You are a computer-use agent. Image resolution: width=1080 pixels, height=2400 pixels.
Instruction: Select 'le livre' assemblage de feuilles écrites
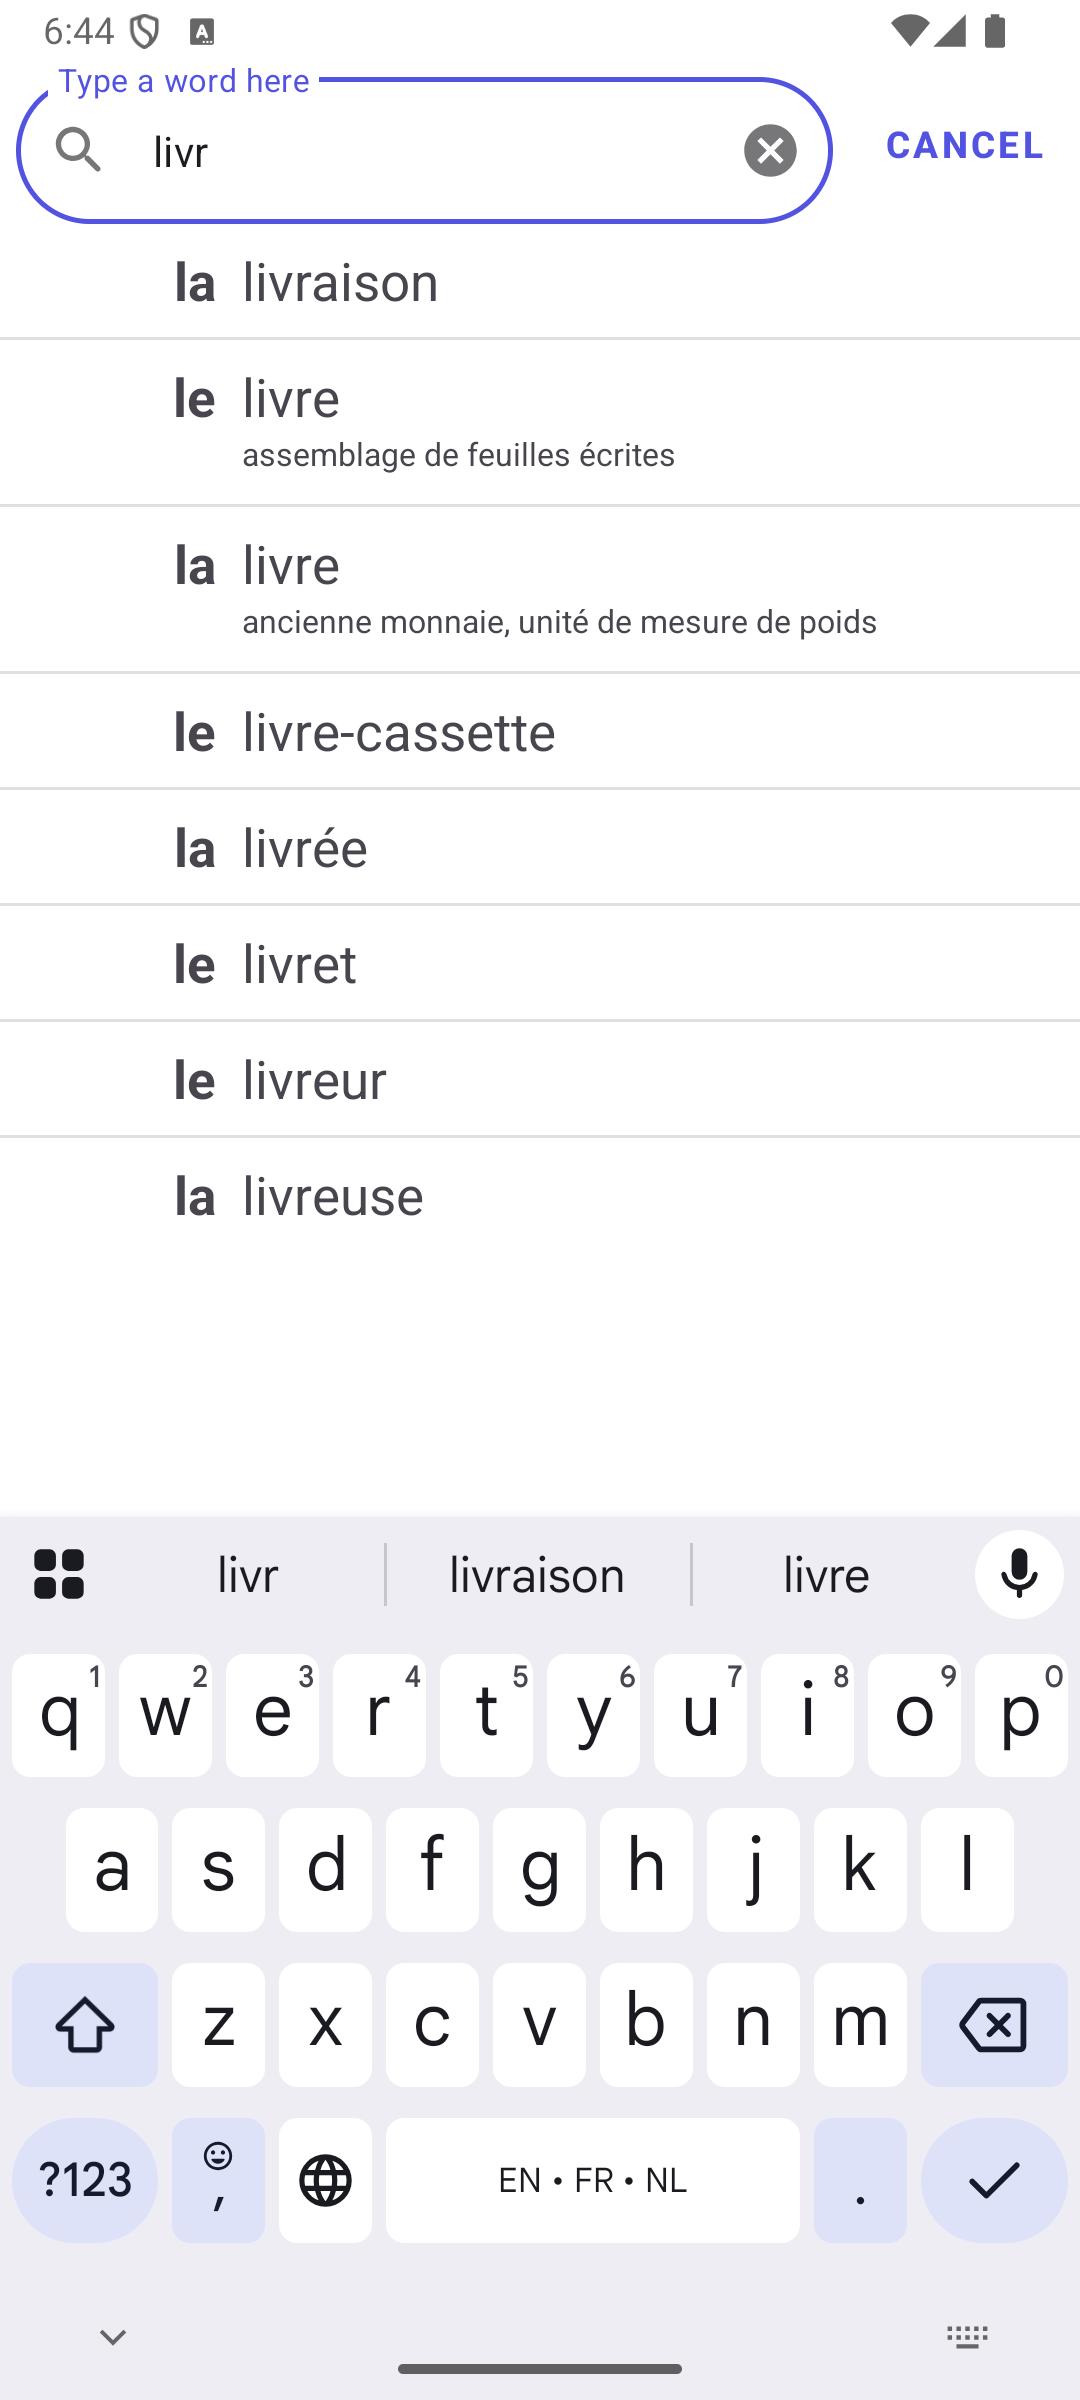point(540,422)
